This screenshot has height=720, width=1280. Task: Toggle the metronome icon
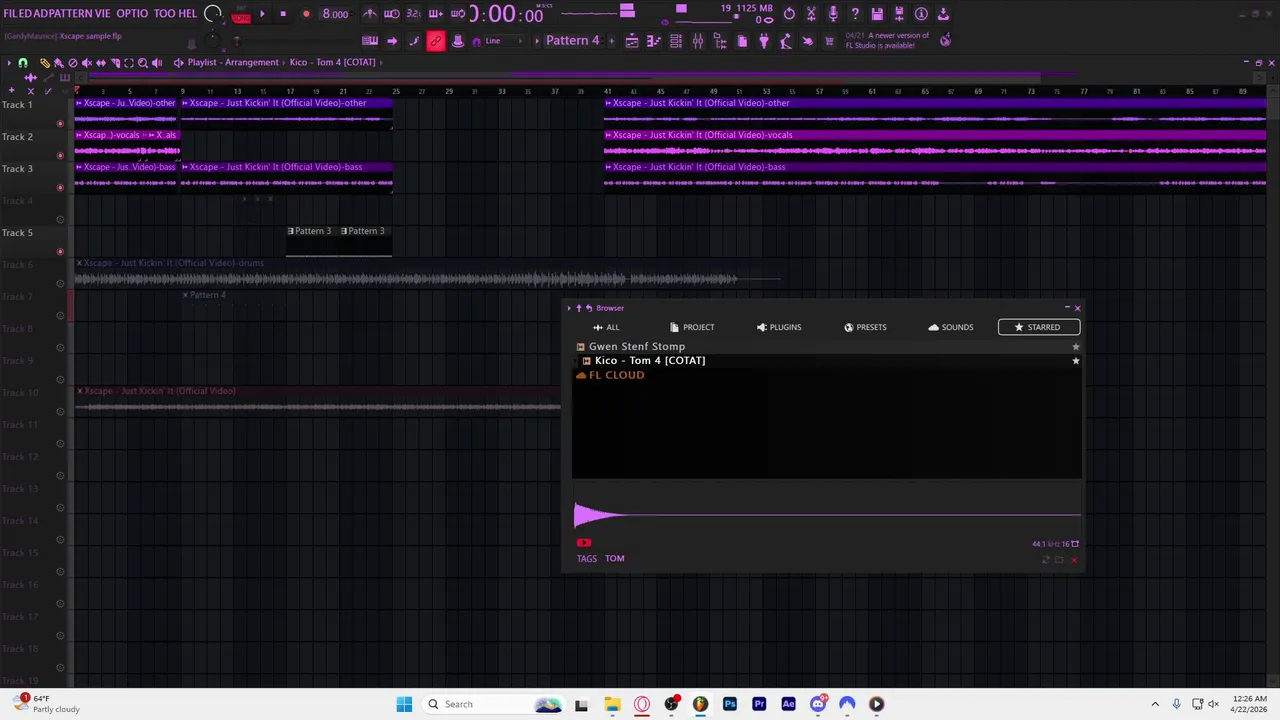(x=370, y=14)
